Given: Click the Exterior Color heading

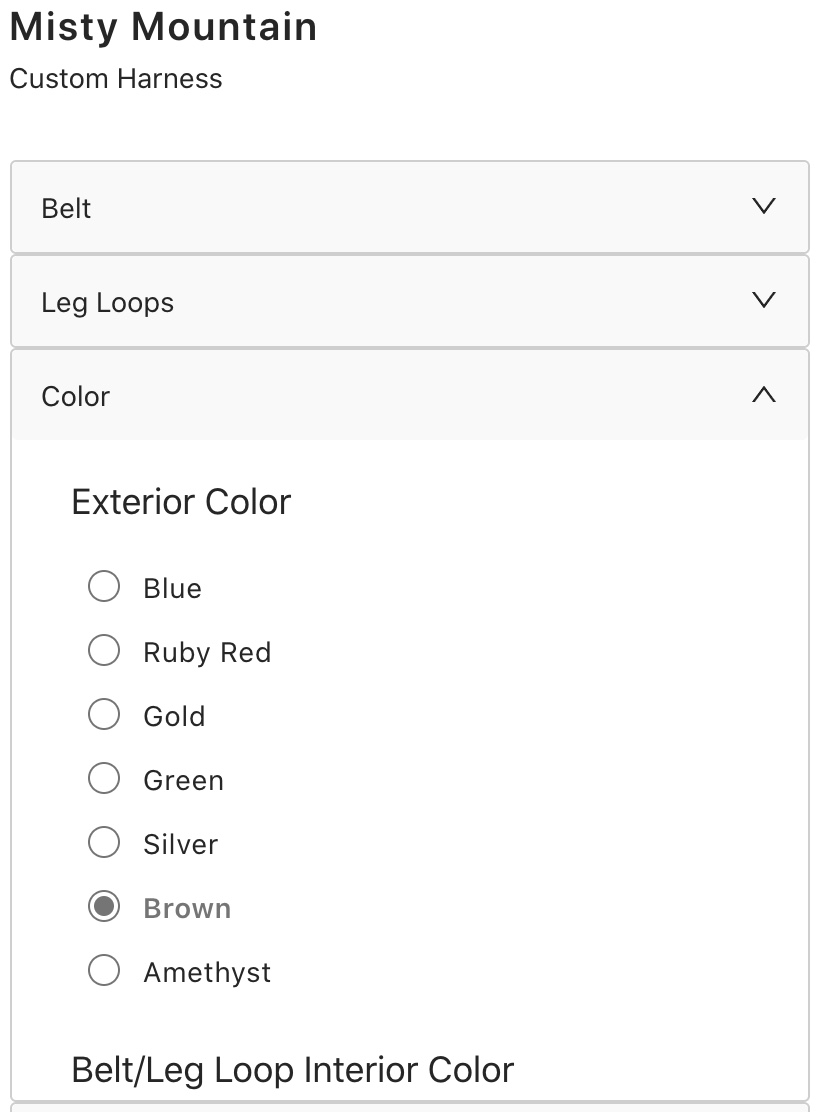Looking at the screenshot, I should click(181, 501).
